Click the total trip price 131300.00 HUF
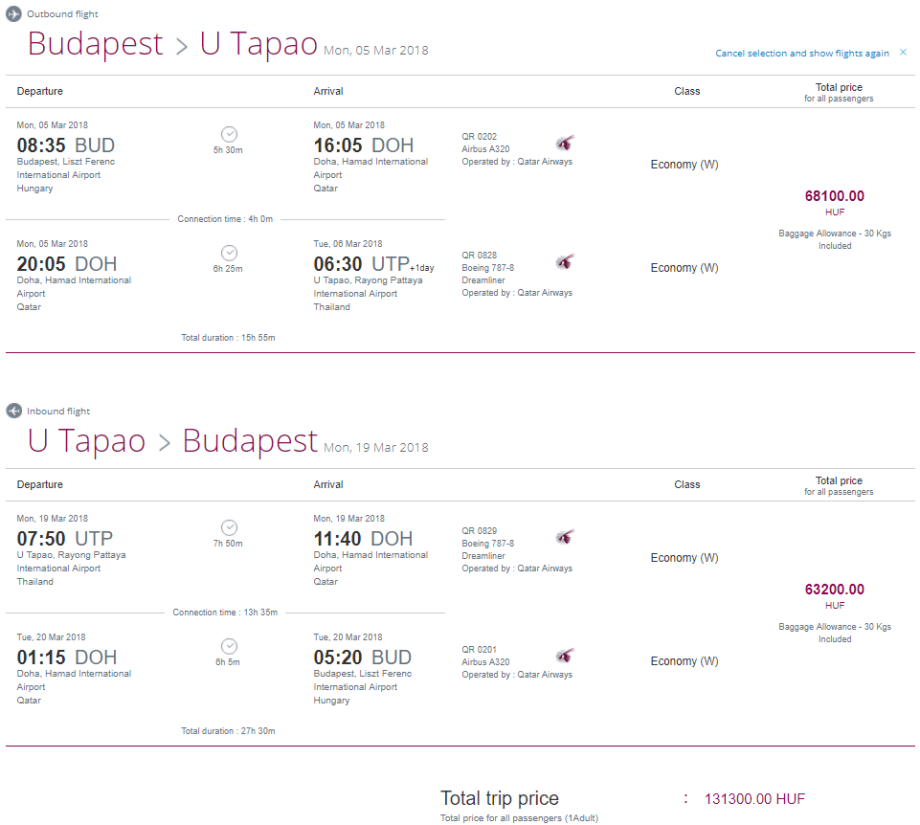Viewport: 920px width, 825px height. coord(754,798)
